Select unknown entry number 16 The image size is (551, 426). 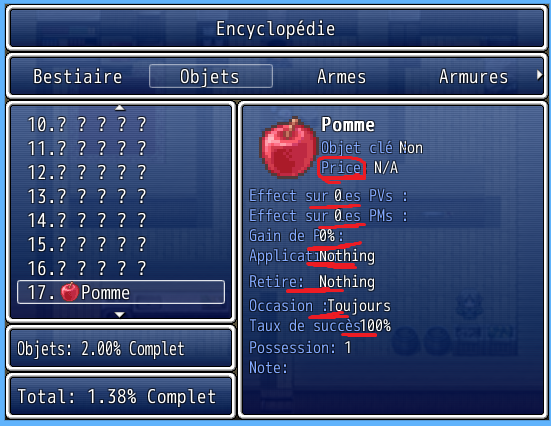(121, 268)
